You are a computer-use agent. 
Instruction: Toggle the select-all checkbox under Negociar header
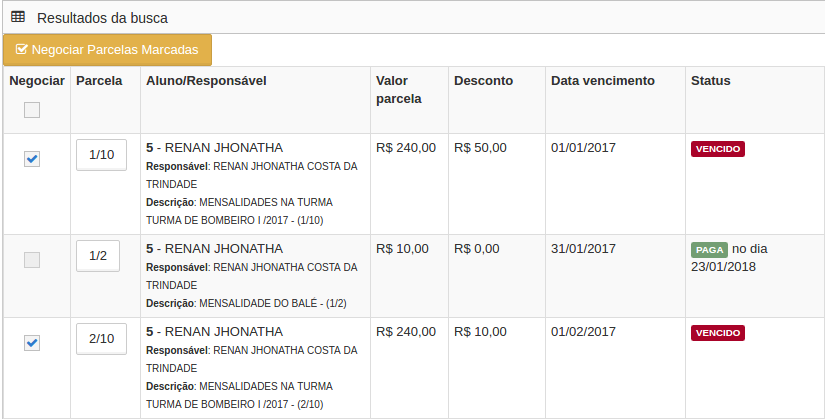[32, 110]
